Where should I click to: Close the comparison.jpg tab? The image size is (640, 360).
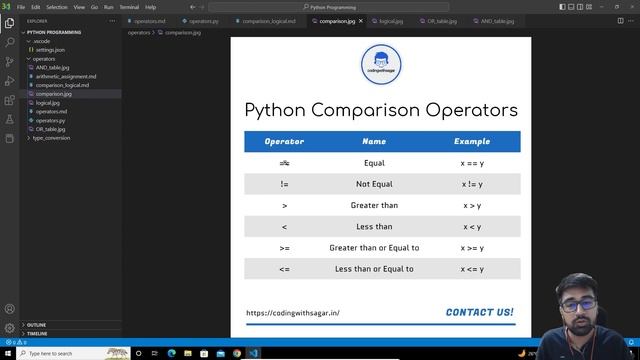(x=361, y=21)
